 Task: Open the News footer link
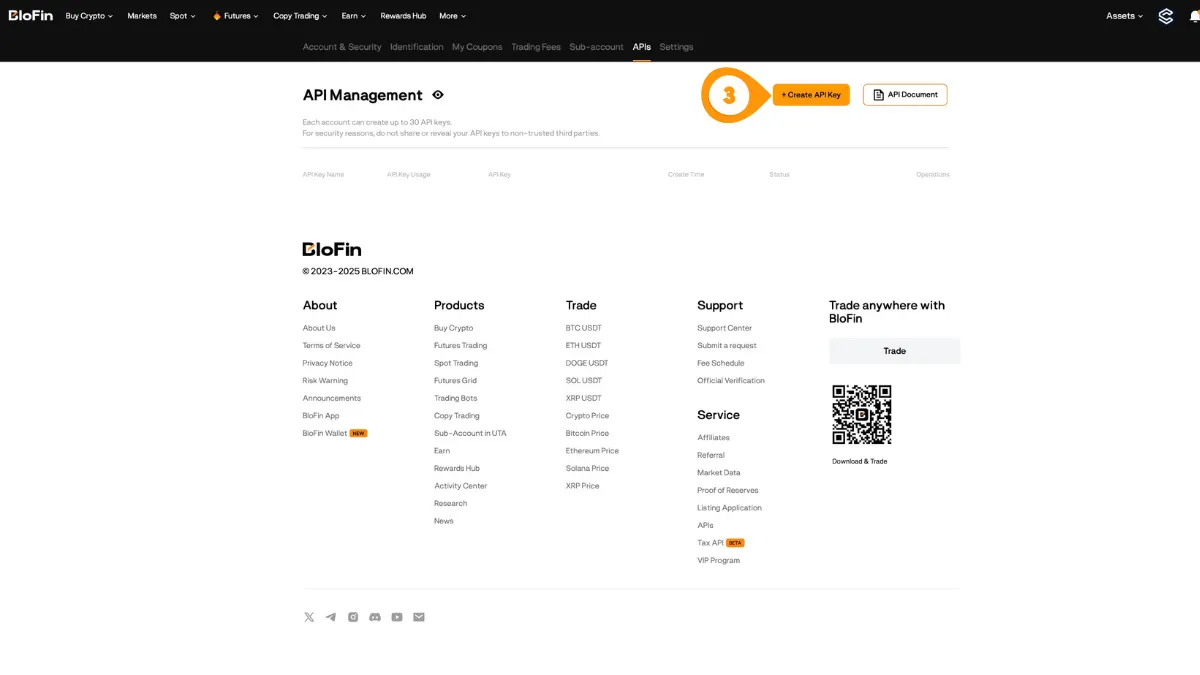444,521
